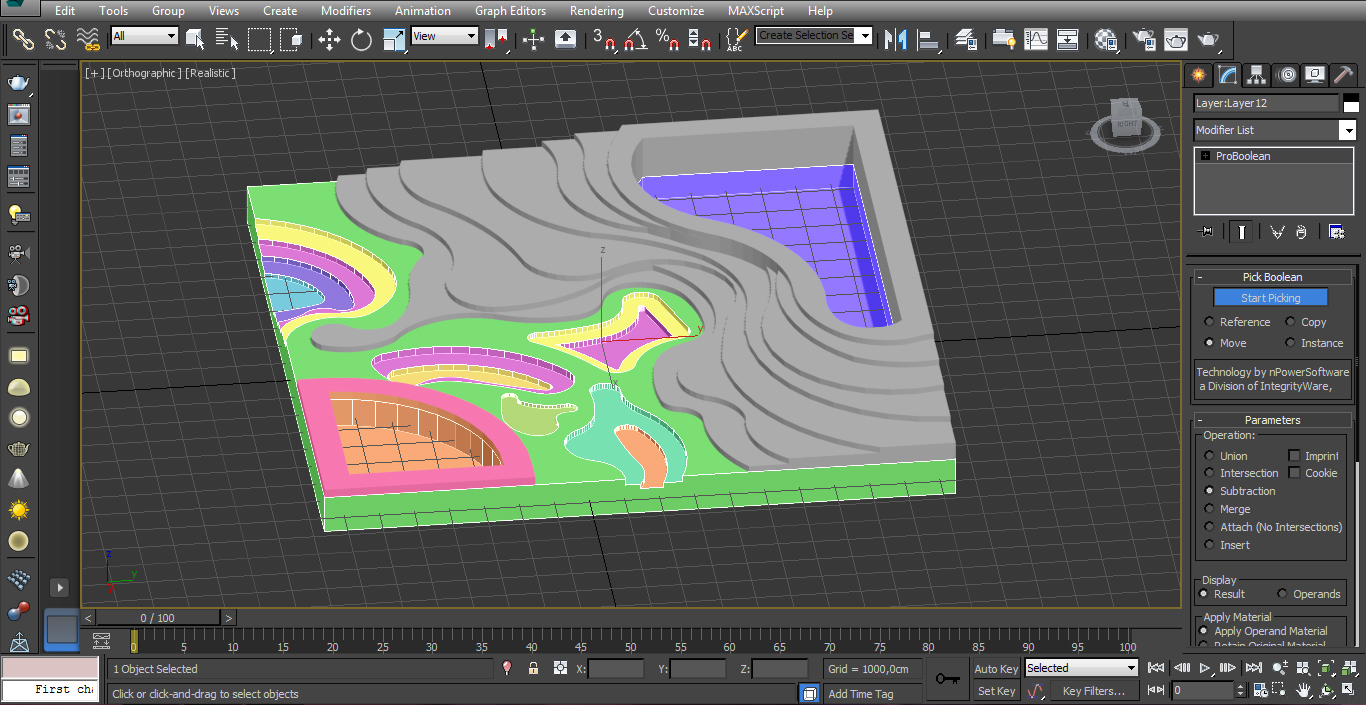Click the Use Pivot Point Center icon

tap(496, 39)
